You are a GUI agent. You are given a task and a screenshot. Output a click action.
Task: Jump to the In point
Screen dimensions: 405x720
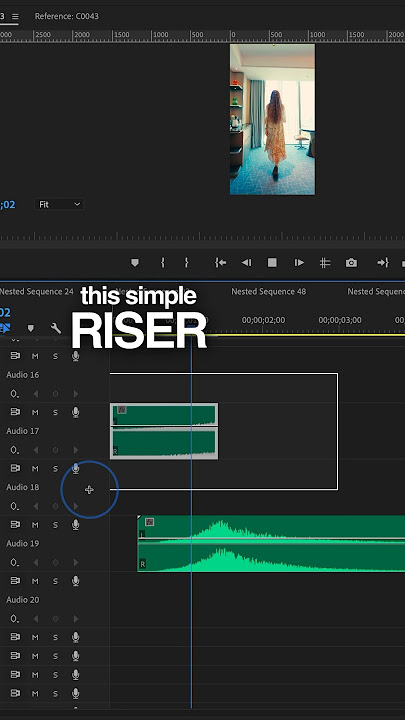220,263
